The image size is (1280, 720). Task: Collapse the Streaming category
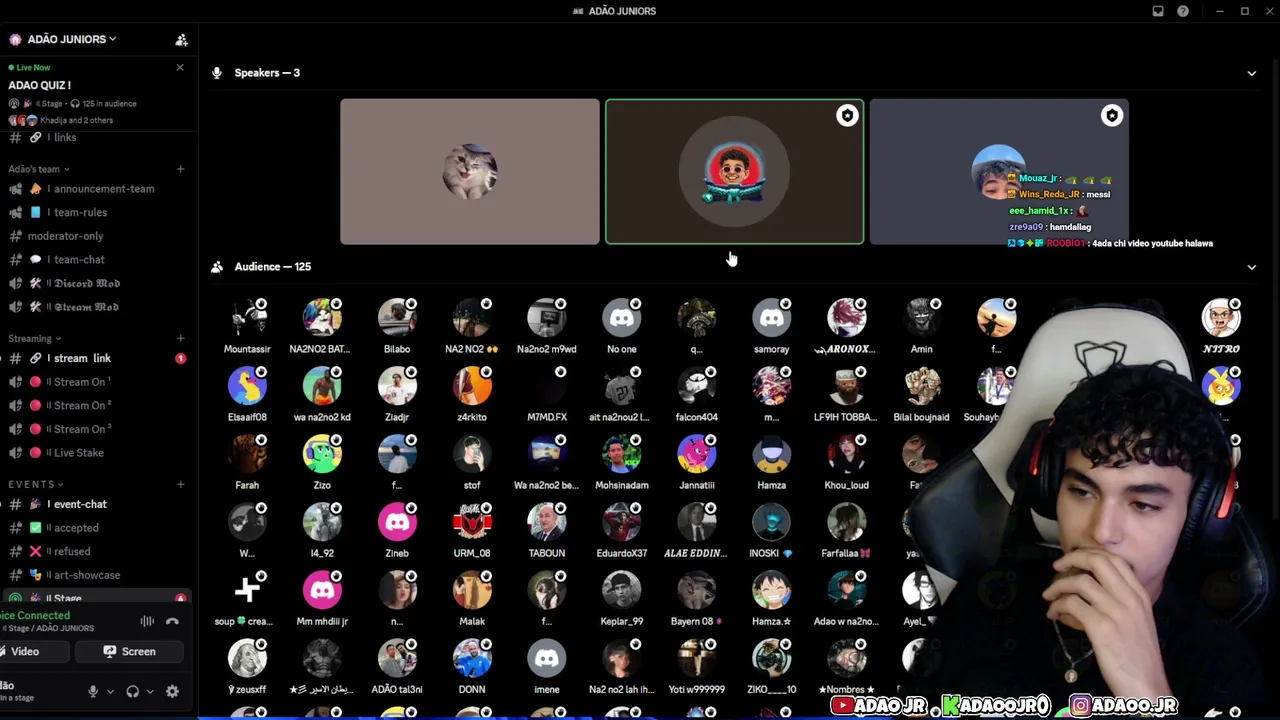pos(34,339)
